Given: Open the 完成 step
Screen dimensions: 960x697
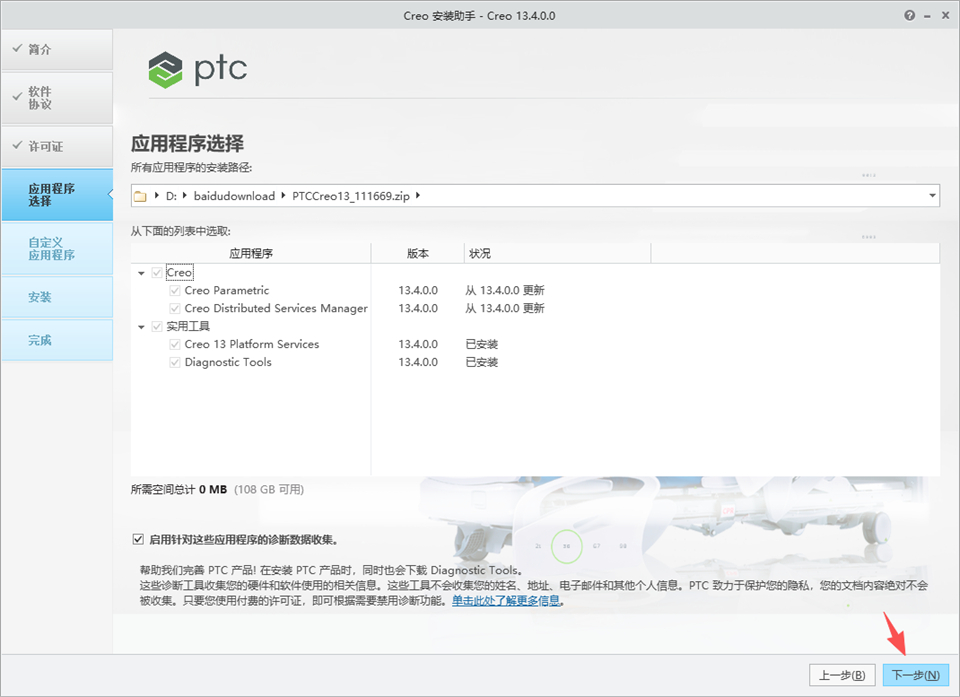Looking at the screenshot, I should 57,340.
